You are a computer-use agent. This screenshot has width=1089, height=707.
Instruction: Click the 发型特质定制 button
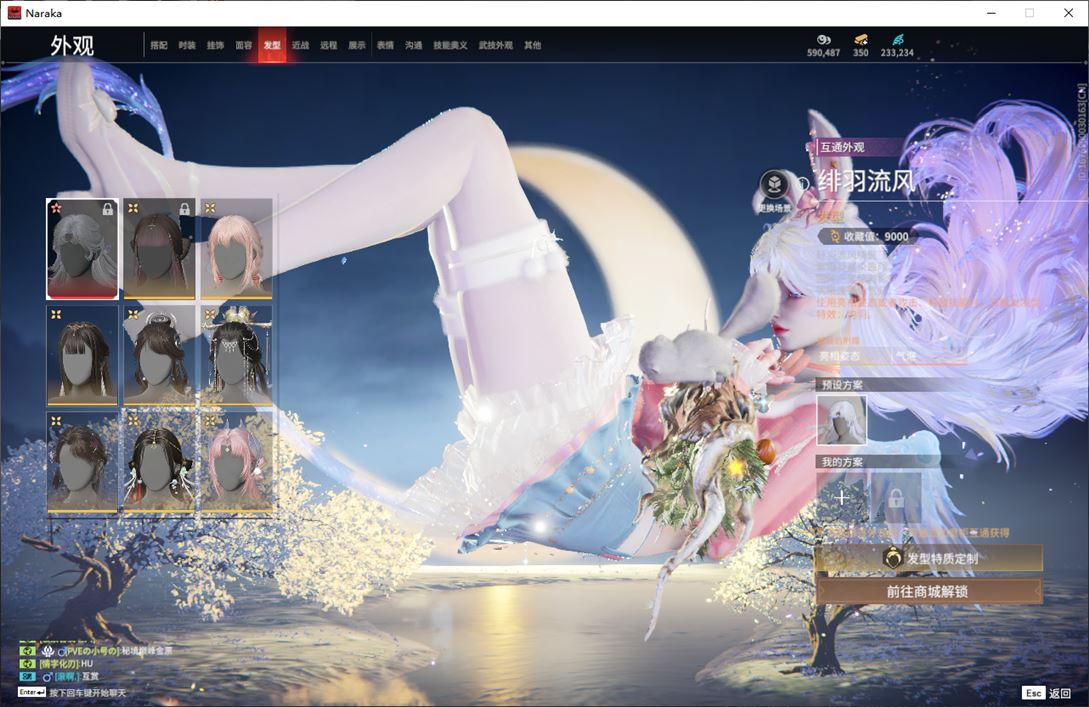coord(929,559)
